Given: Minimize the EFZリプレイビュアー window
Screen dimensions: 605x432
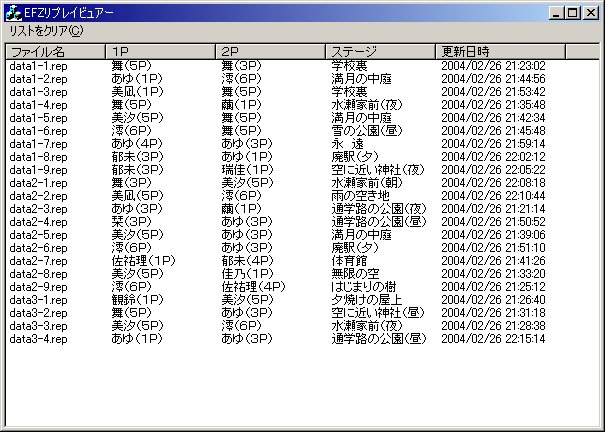Looking at the screenshot, I should tap(556, 13).
